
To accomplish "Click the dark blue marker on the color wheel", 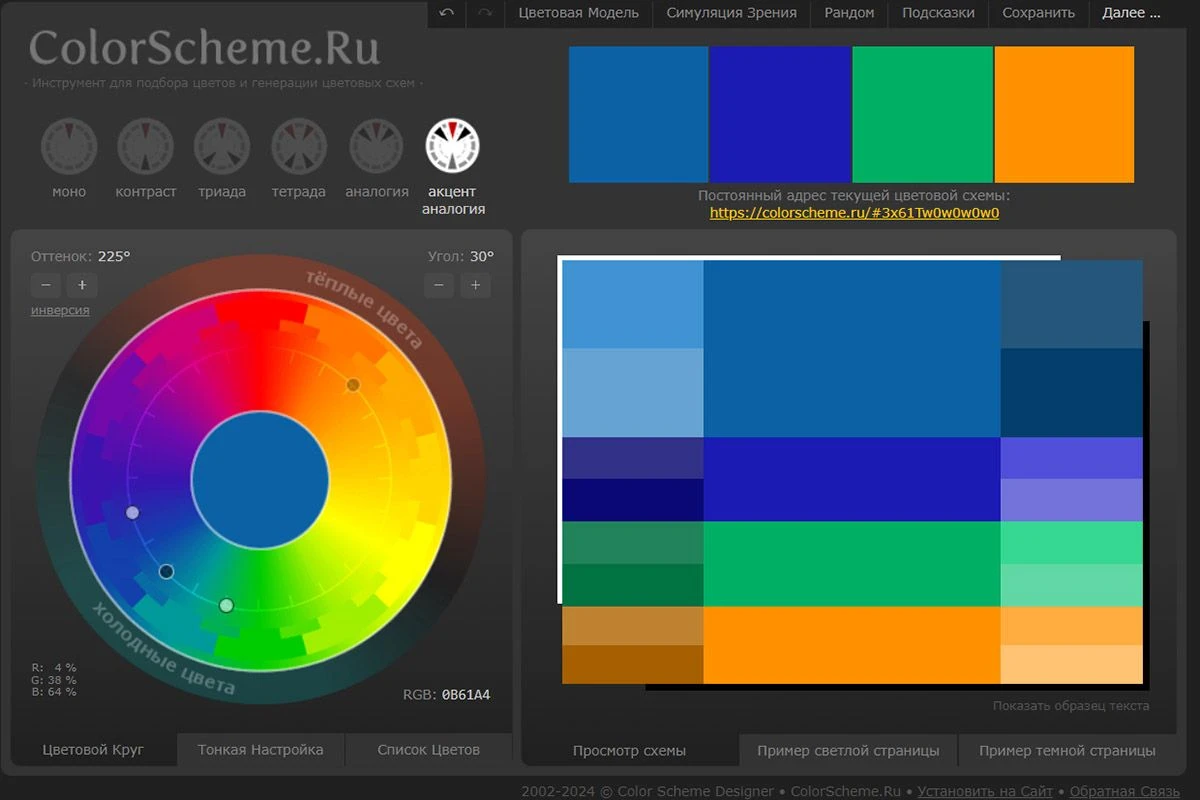I will pyautogui.click(x=166, y=572).
